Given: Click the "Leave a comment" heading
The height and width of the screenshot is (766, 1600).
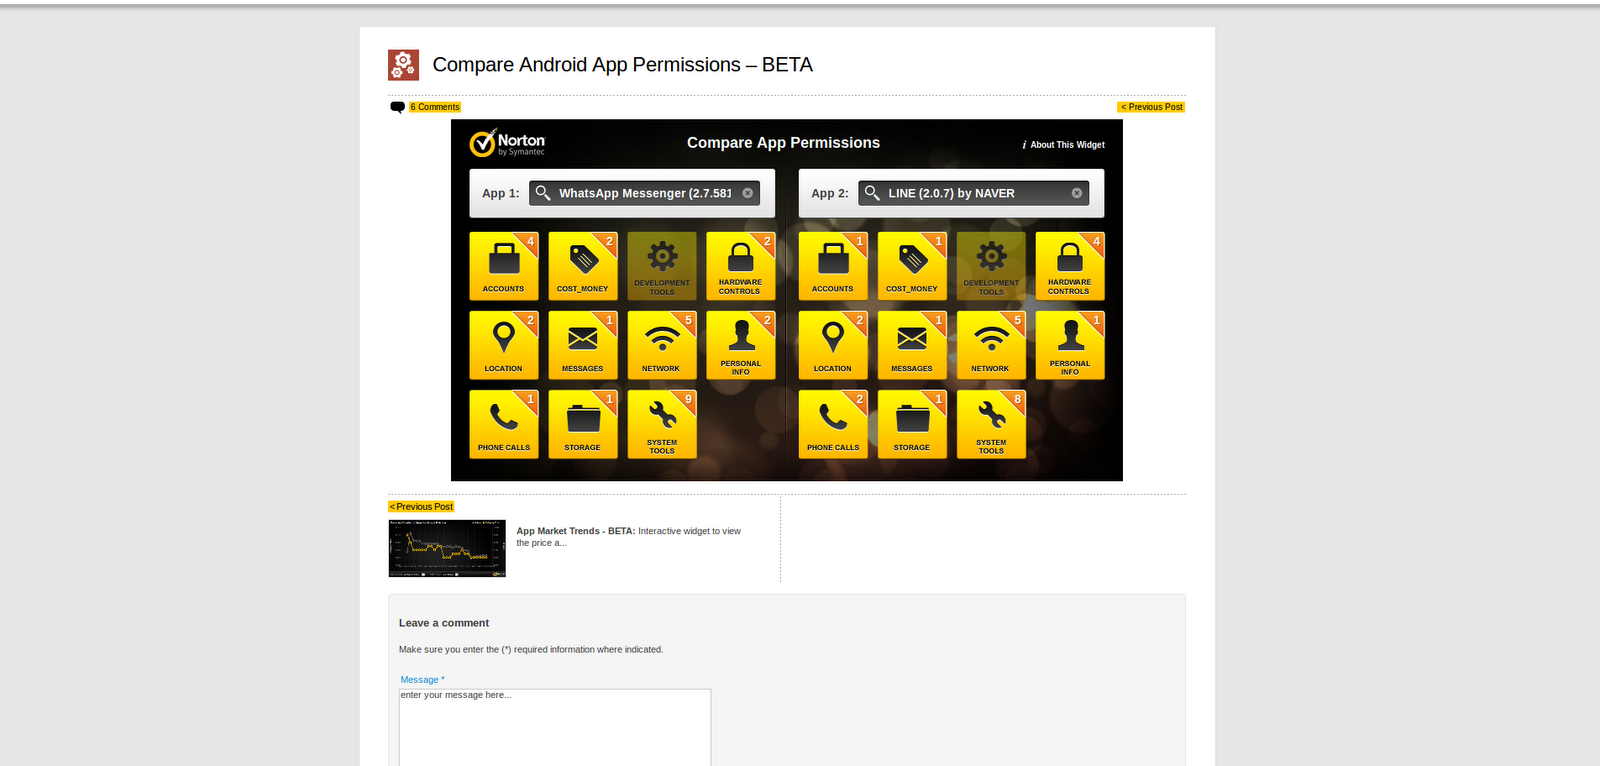Looking at the screenshot, I should [x=444, y=623].
